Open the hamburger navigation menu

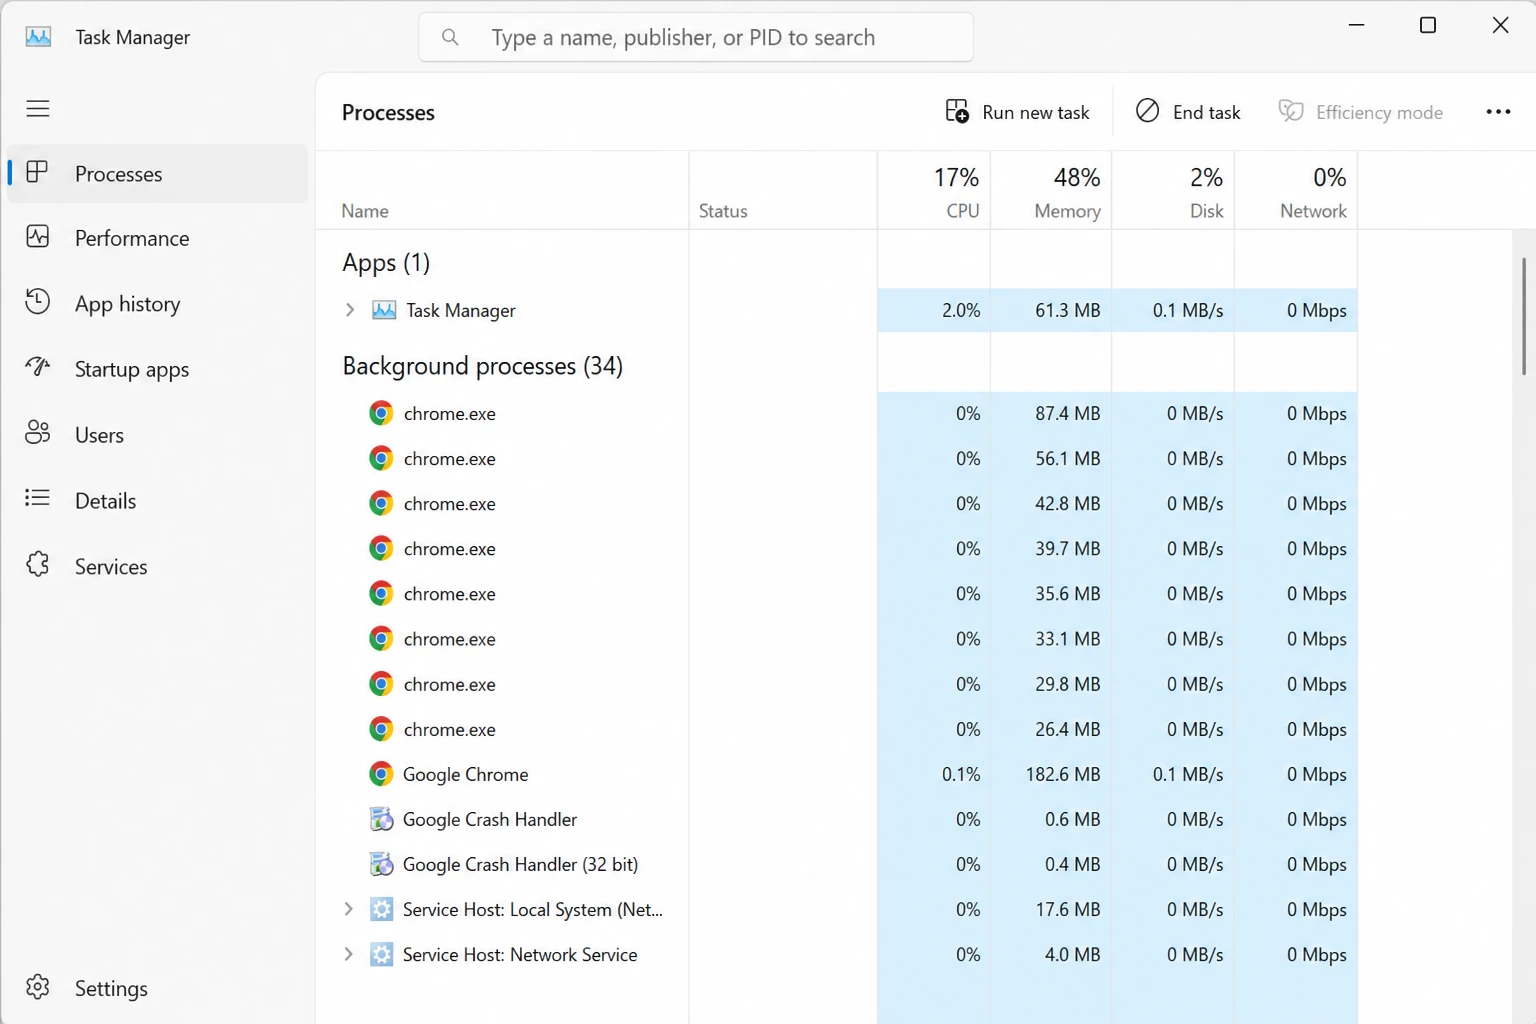tap(38, 108)
